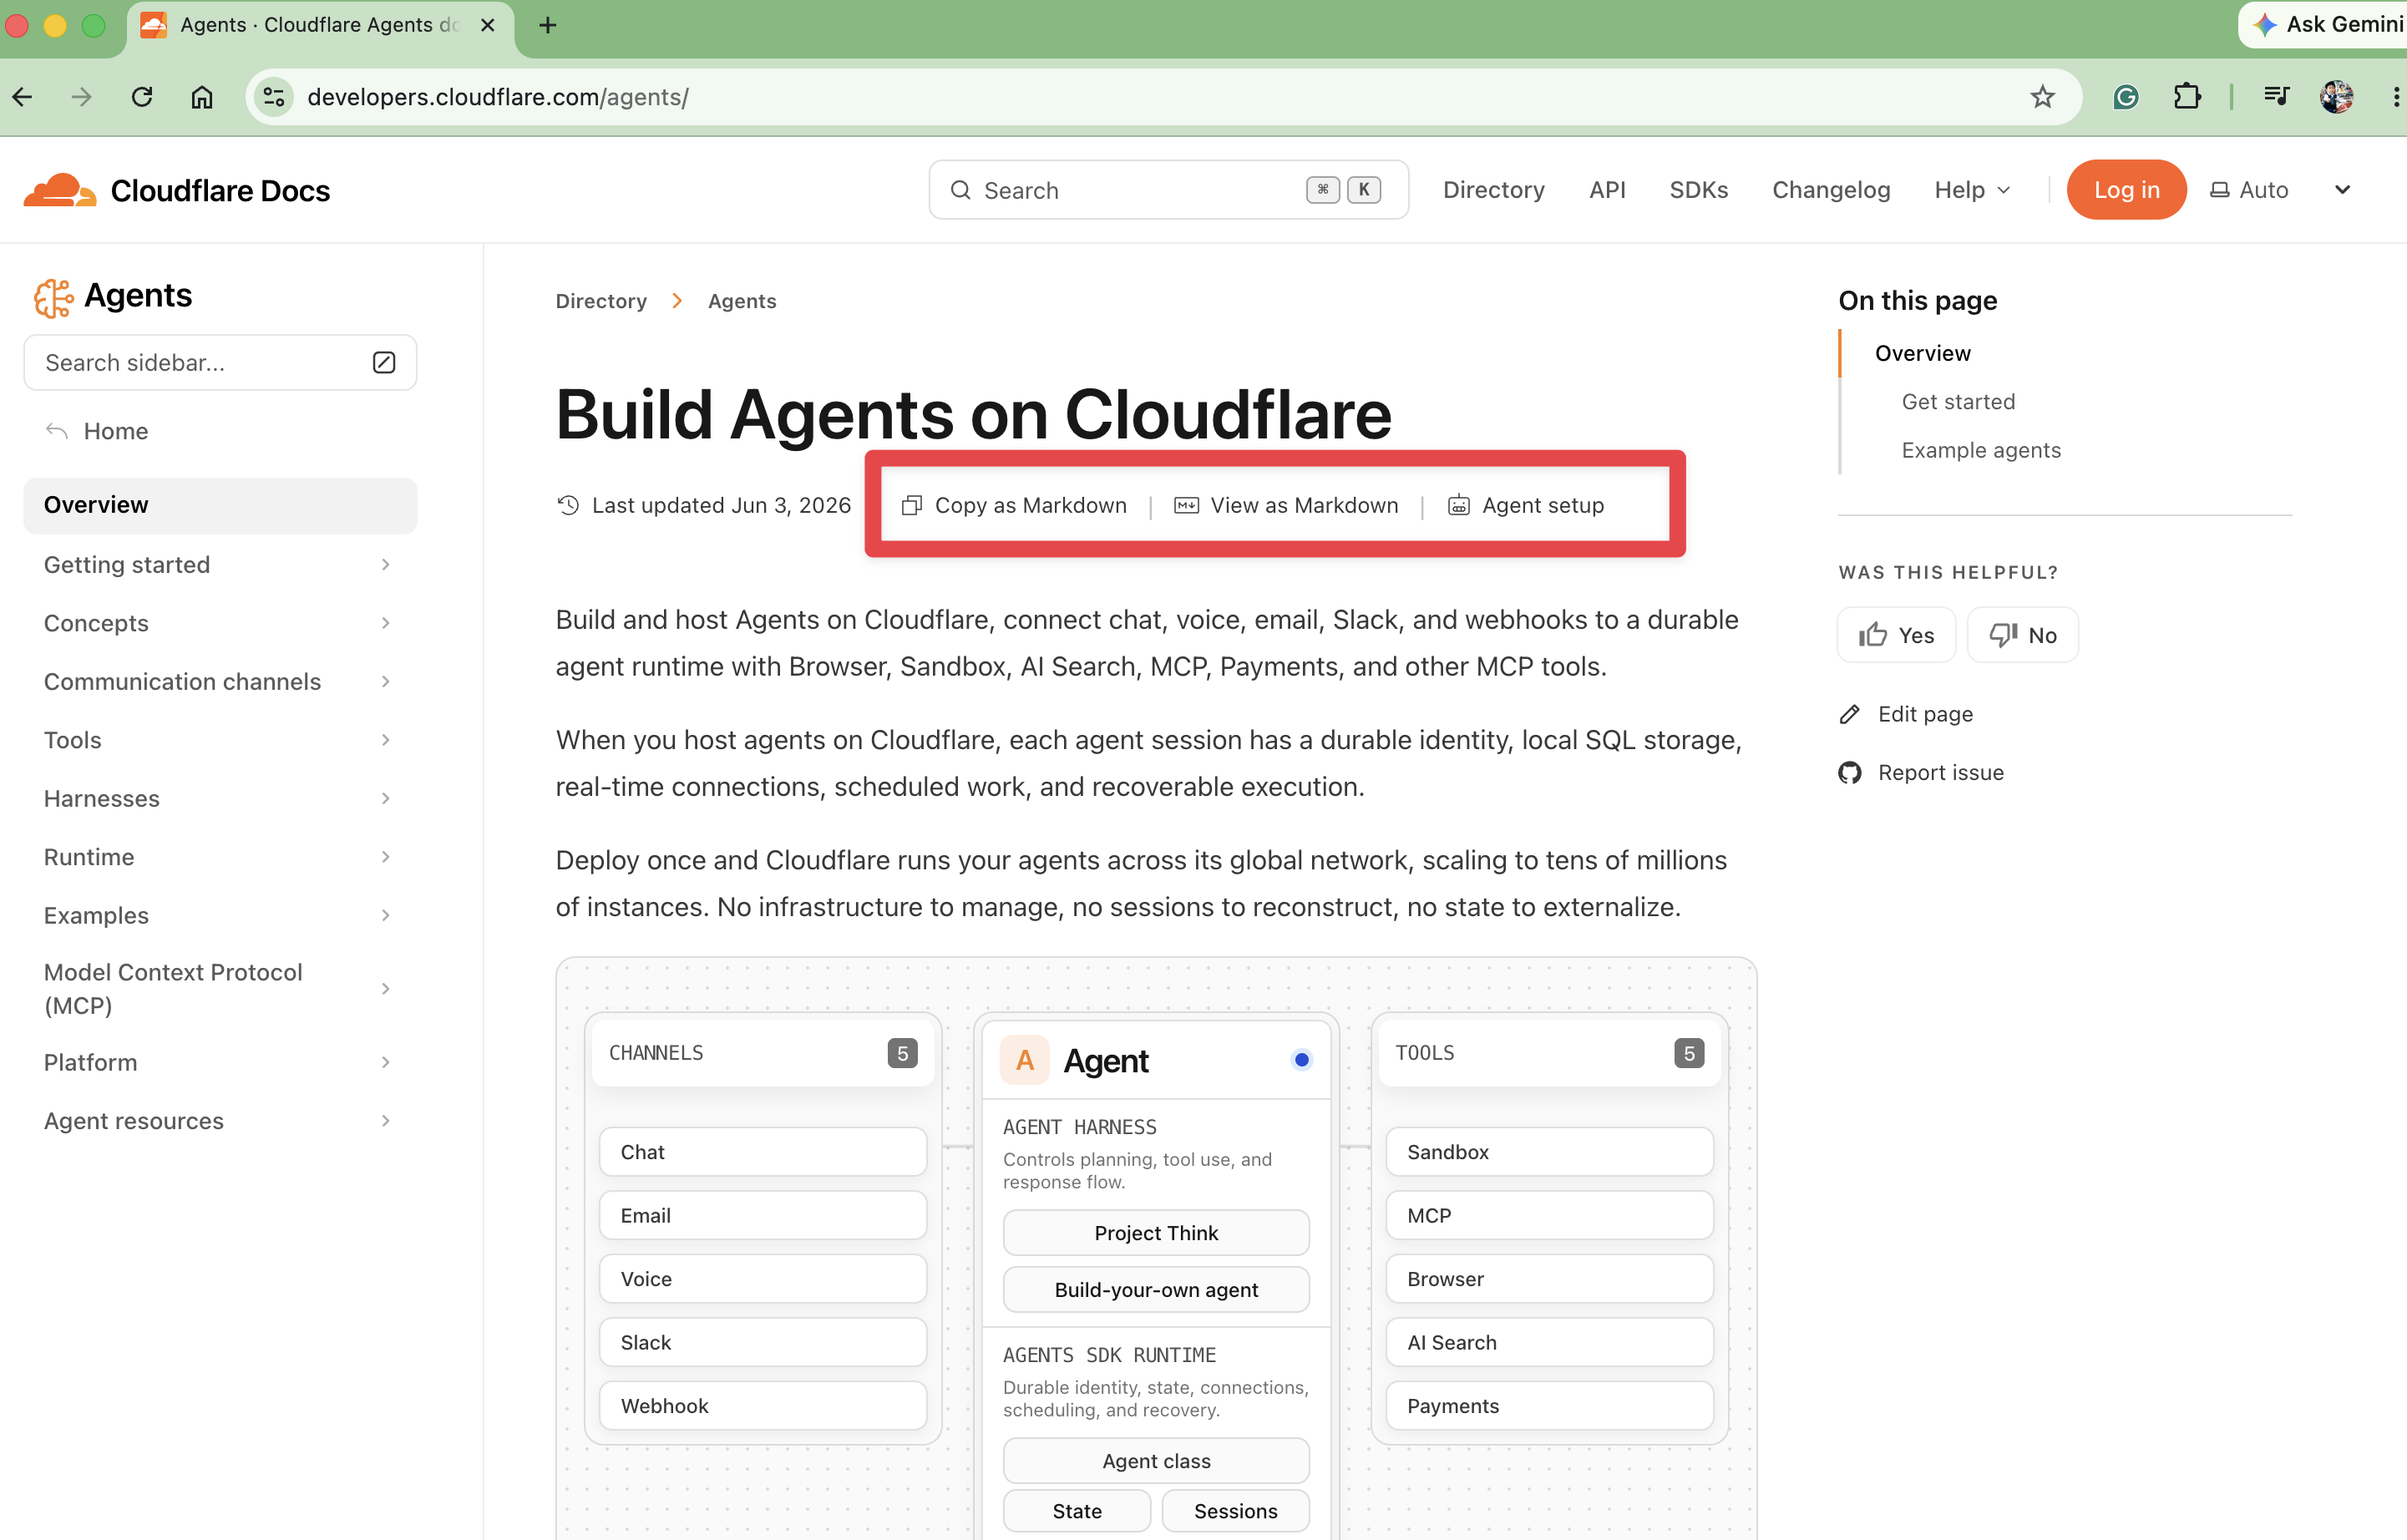
Task: Click the thumbs-up Yes button
Action: (x=1896, y=635)
